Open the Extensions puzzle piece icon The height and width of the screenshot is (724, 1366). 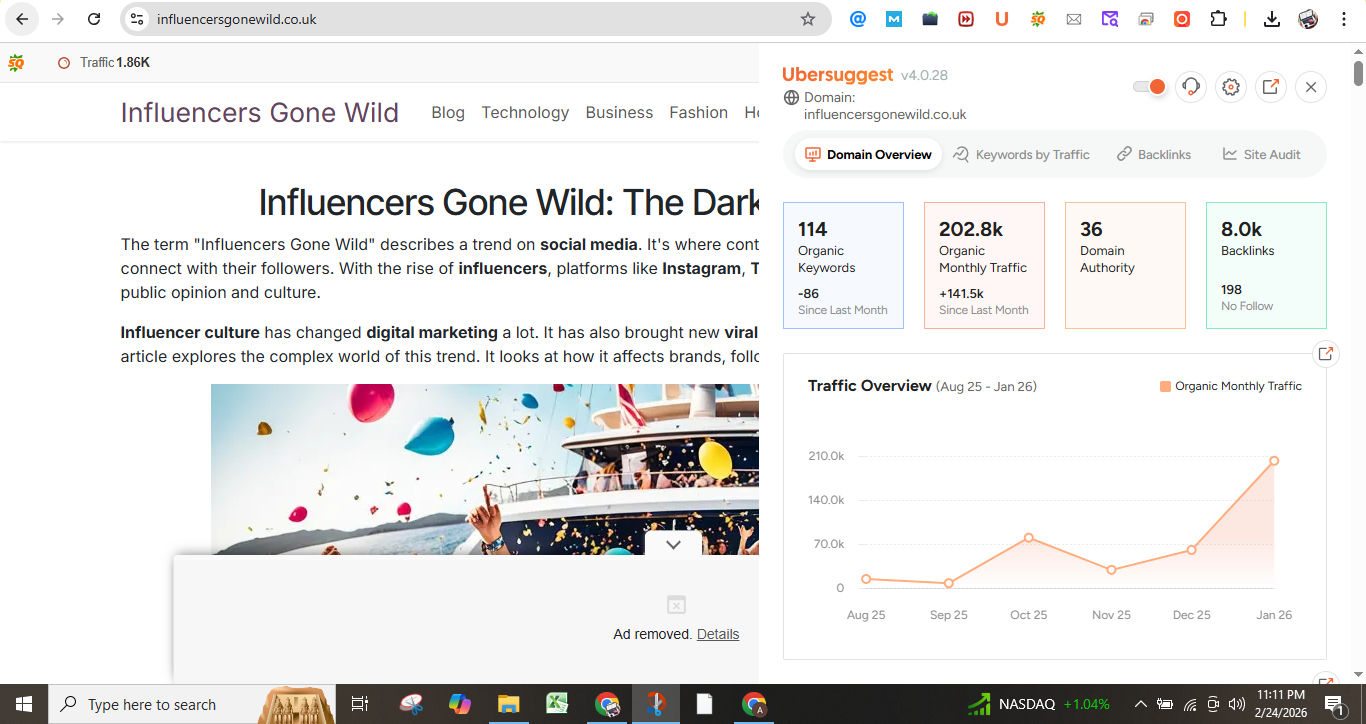1218,19
